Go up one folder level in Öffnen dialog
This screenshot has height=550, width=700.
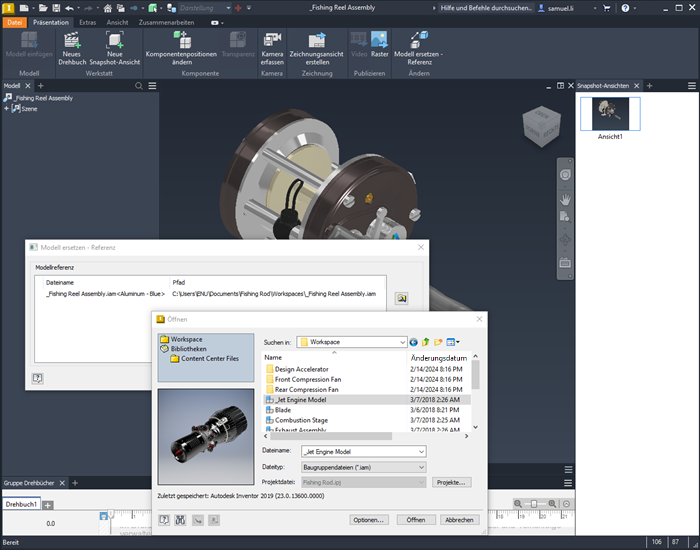point(426,342)
